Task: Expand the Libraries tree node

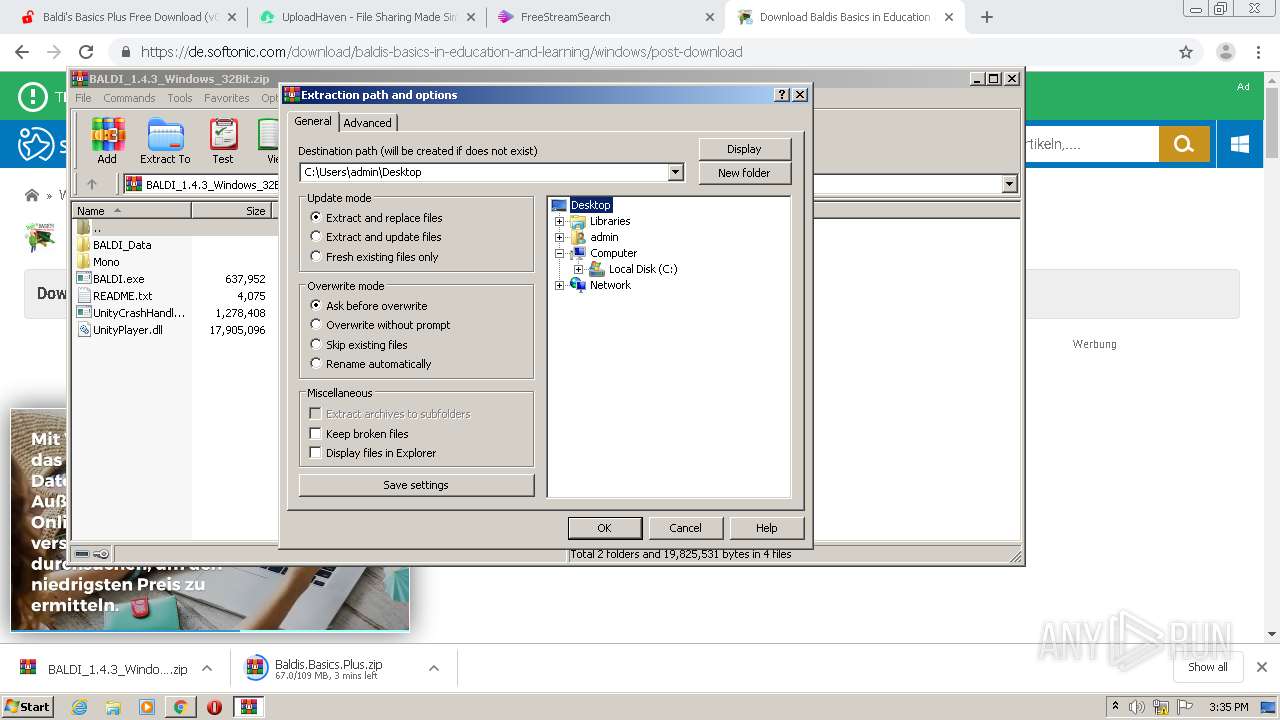Action: pos(560,221)
